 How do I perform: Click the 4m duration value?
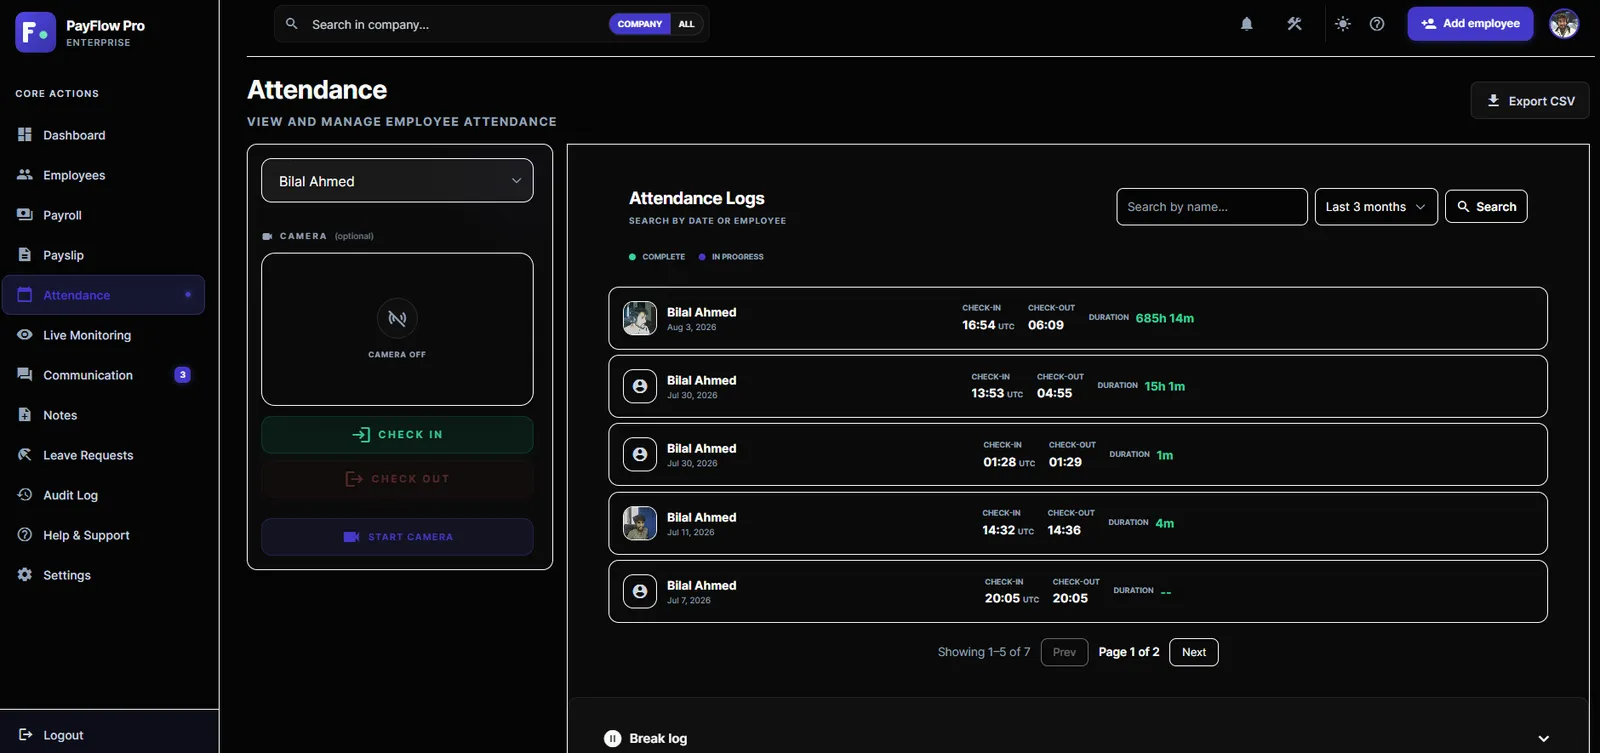click(x=1165, y=523)
